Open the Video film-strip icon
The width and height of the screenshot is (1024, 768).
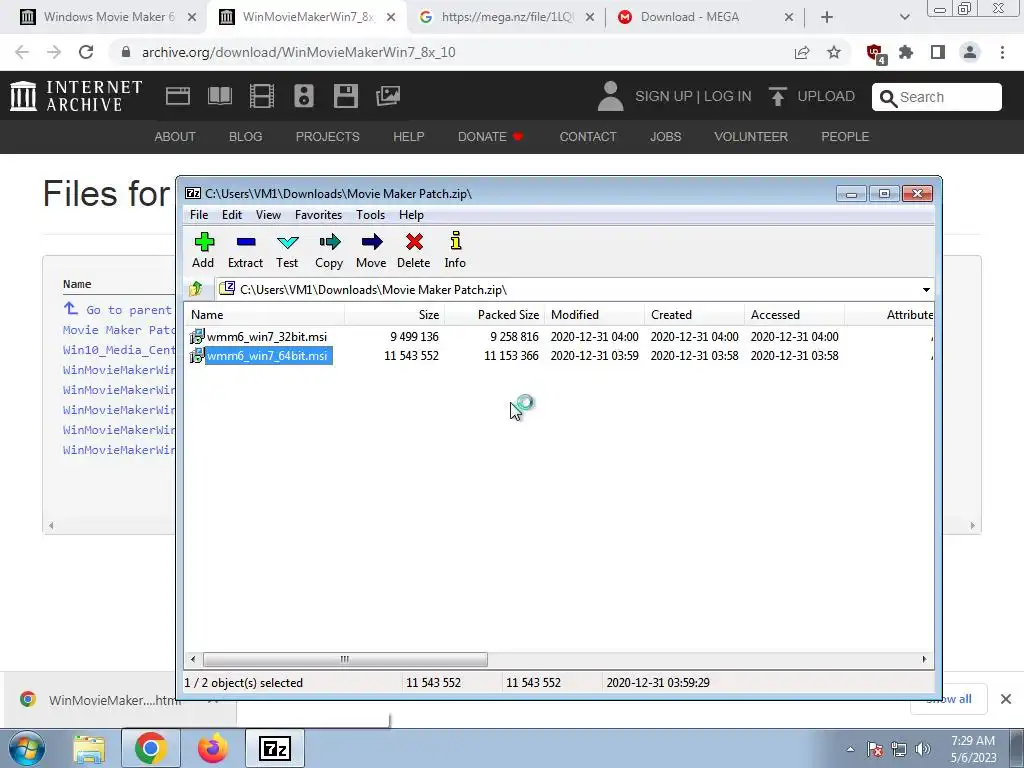pos(262,96)
